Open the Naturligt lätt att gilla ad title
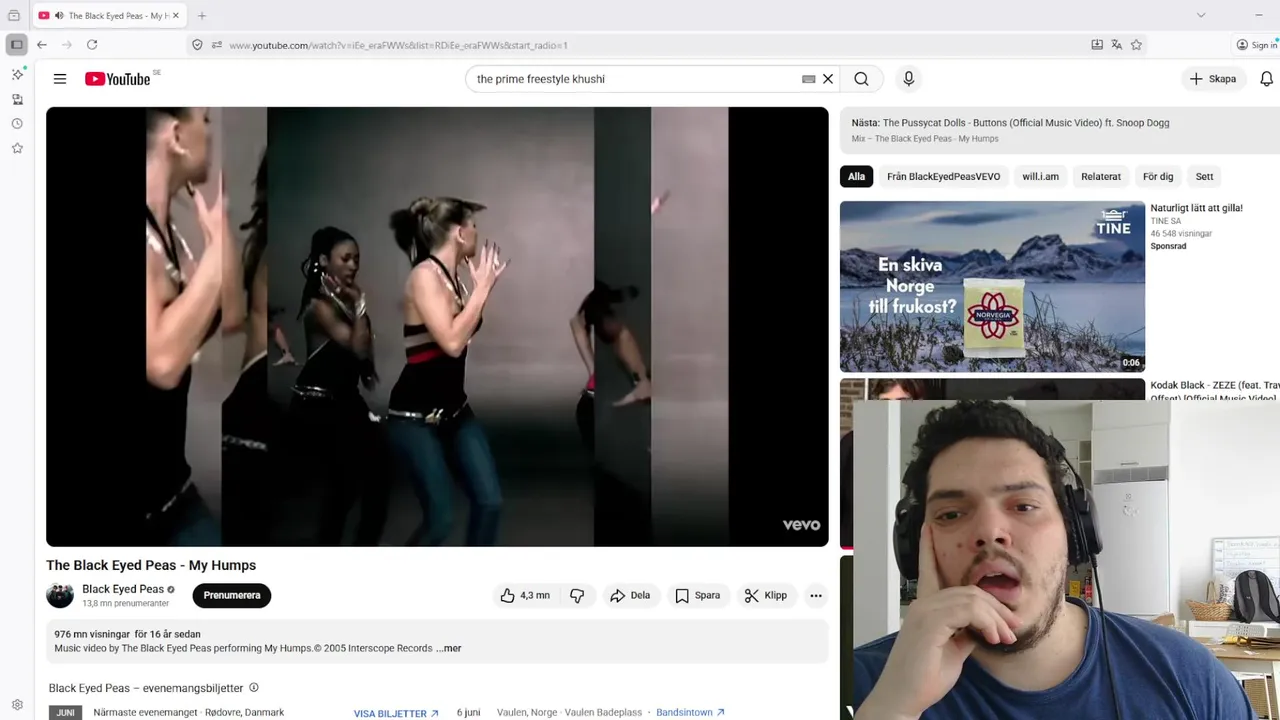The width and height of the screenshot is (1280, 720). point(1196,208)
